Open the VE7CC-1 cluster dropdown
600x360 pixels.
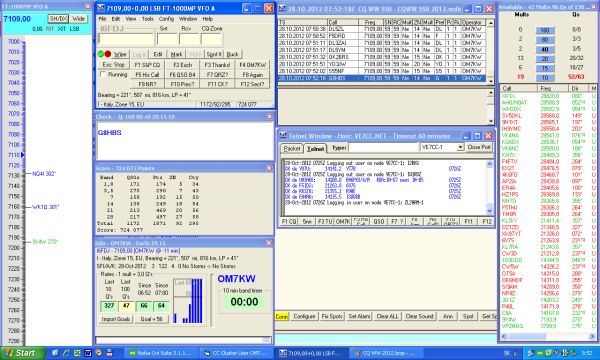(460, 147)
